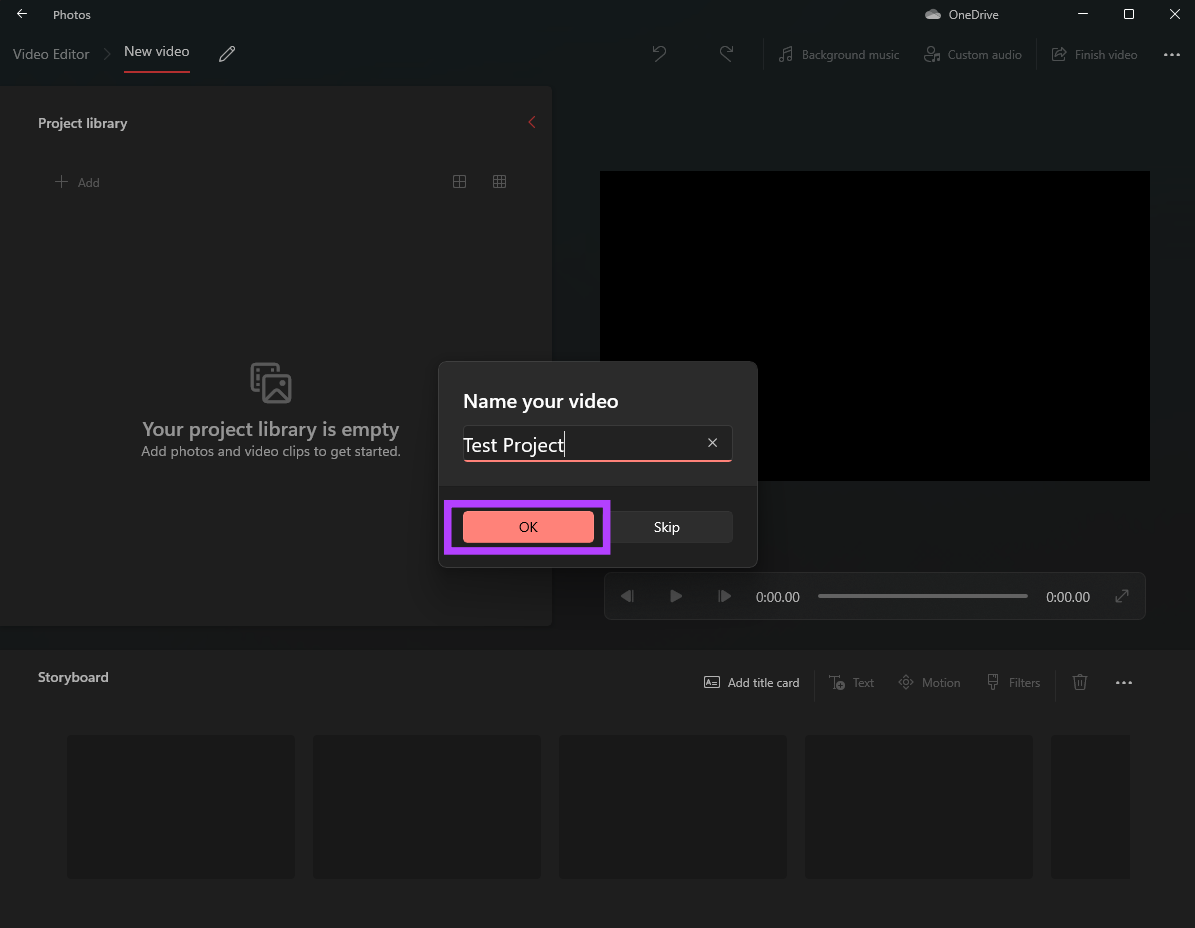1195x928 pixels.
Task: Click the Redo icon
Action: pyautogui.click(x=726, y=54)
